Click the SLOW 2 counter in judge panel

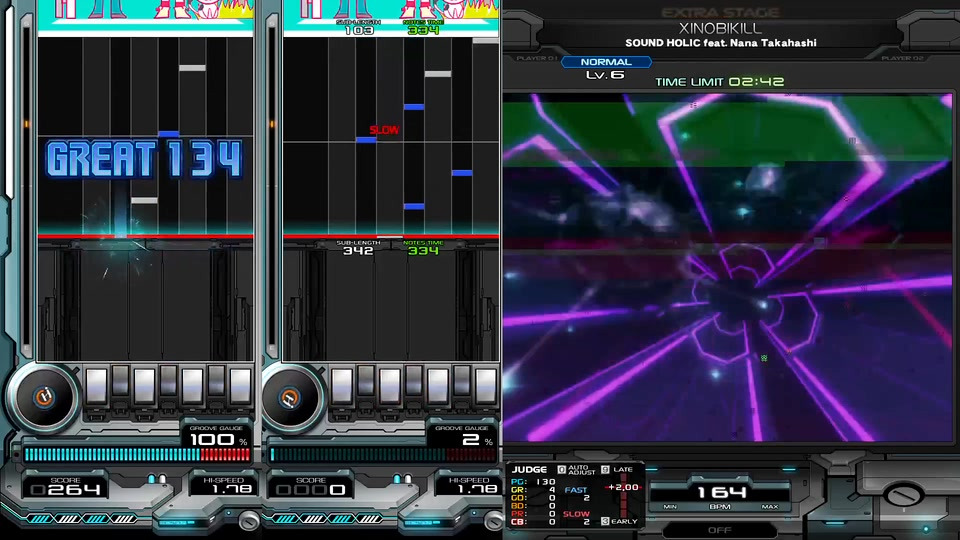pyautogui.click(x=576, y=518)
